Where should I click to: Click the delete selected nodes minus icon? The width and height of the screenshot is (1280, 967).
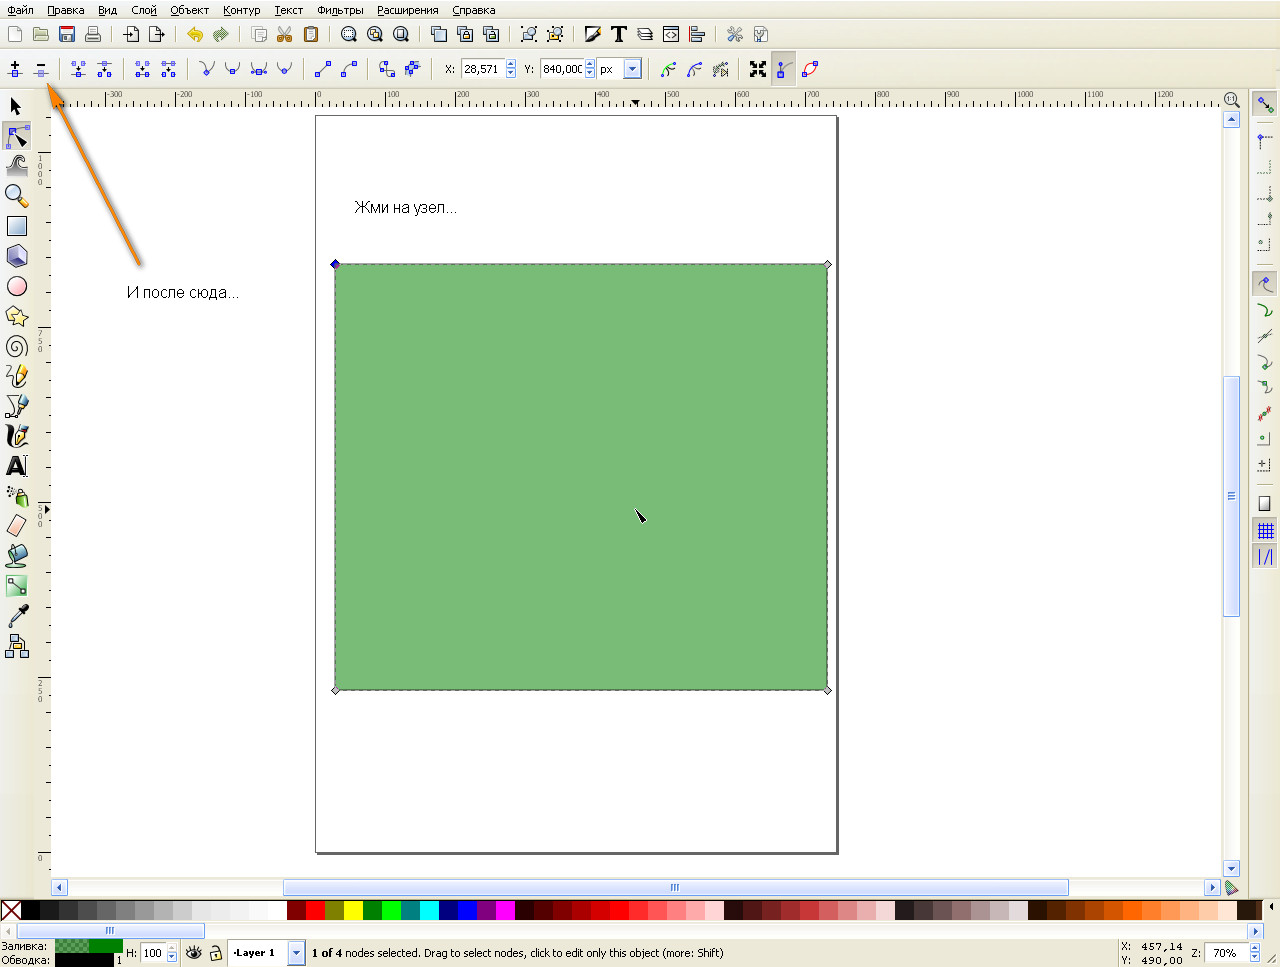click(41, 69)
